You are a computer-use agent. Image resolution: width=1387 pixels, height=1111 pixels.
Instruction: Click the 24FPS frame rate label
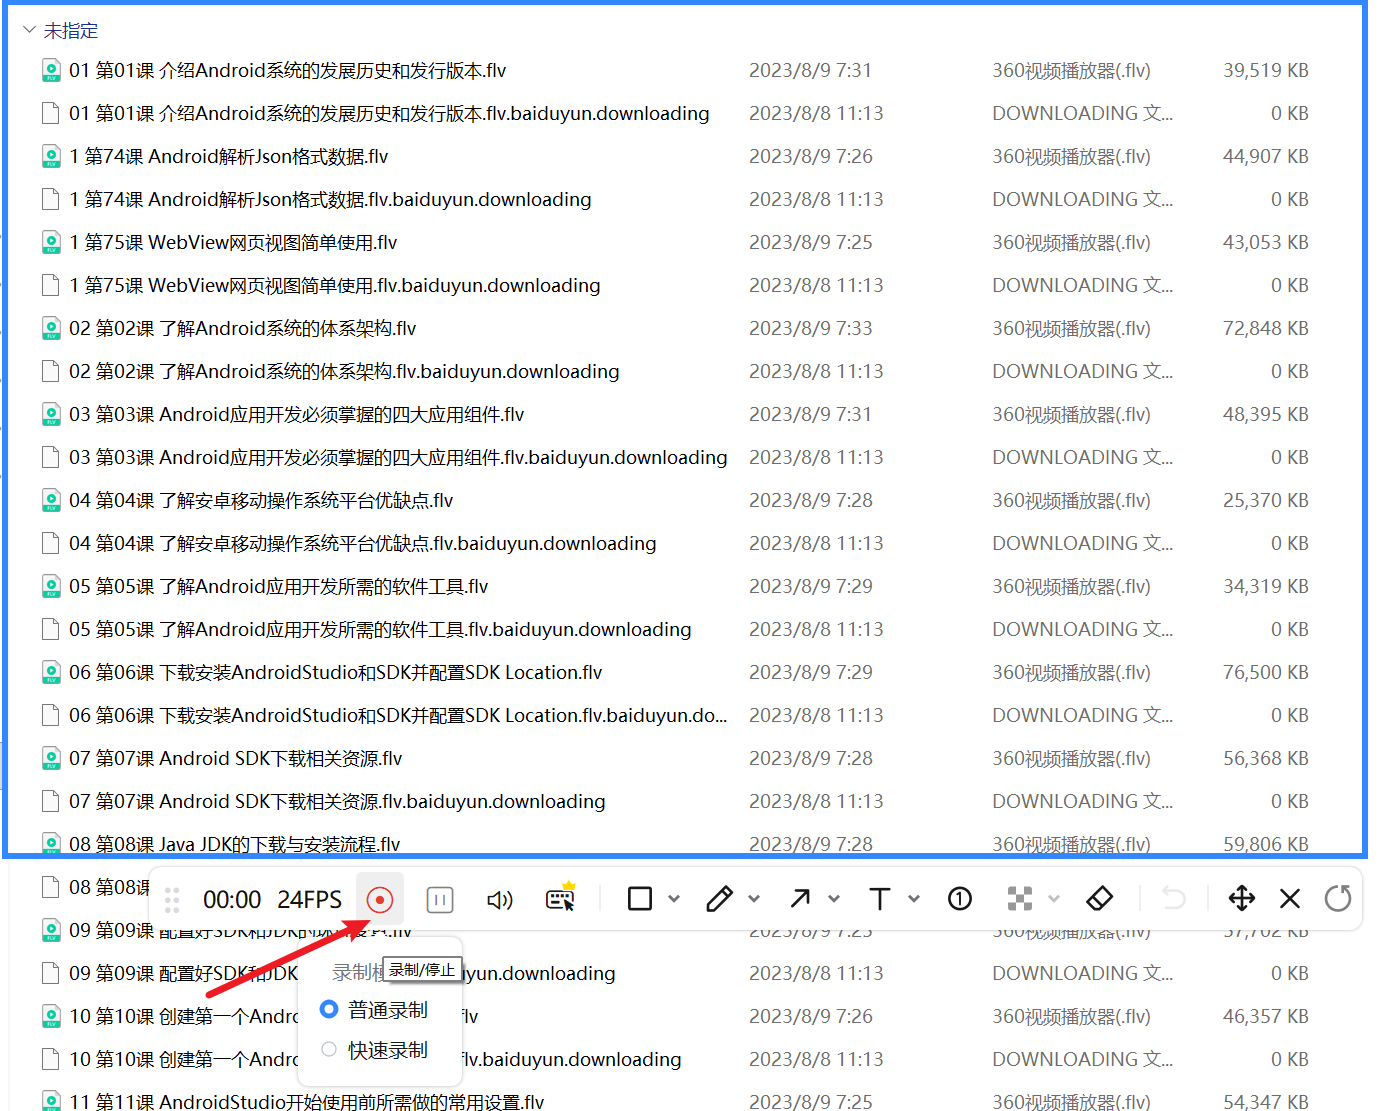[309, 900]
